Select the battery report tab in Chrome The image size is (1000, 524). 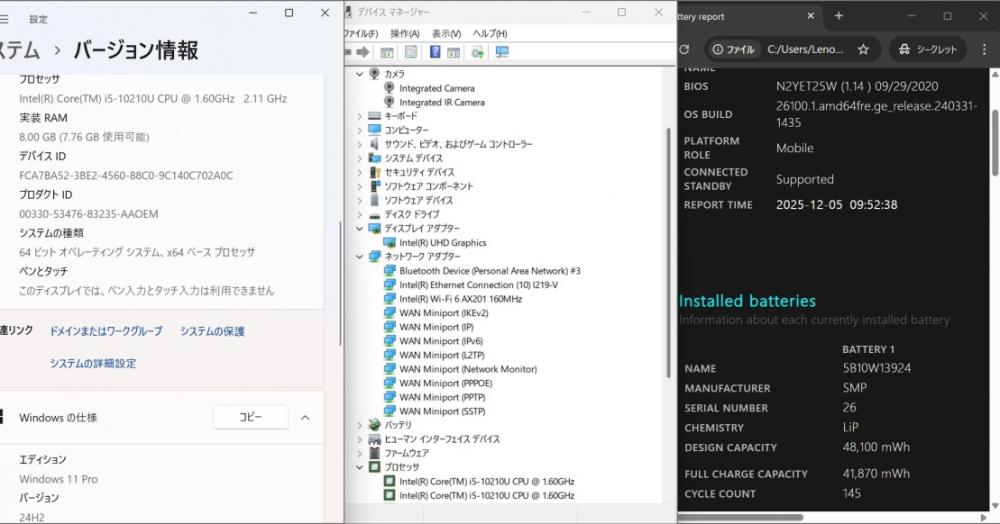click(746, 17)
